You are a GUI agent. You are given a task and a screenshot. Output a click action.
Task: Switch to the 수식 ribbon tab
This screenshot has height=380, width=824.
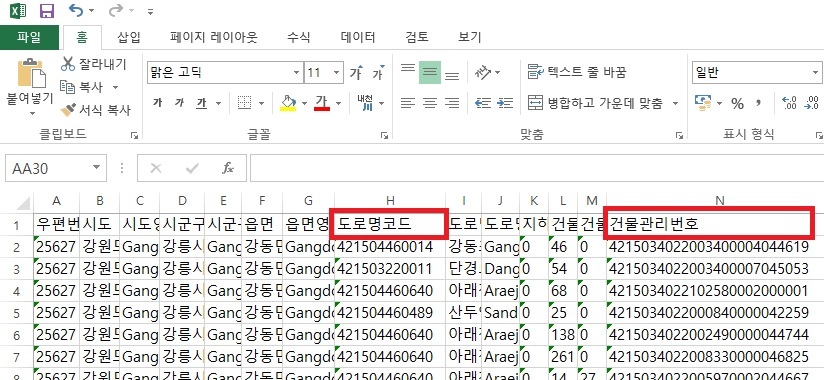pos(298,37)
